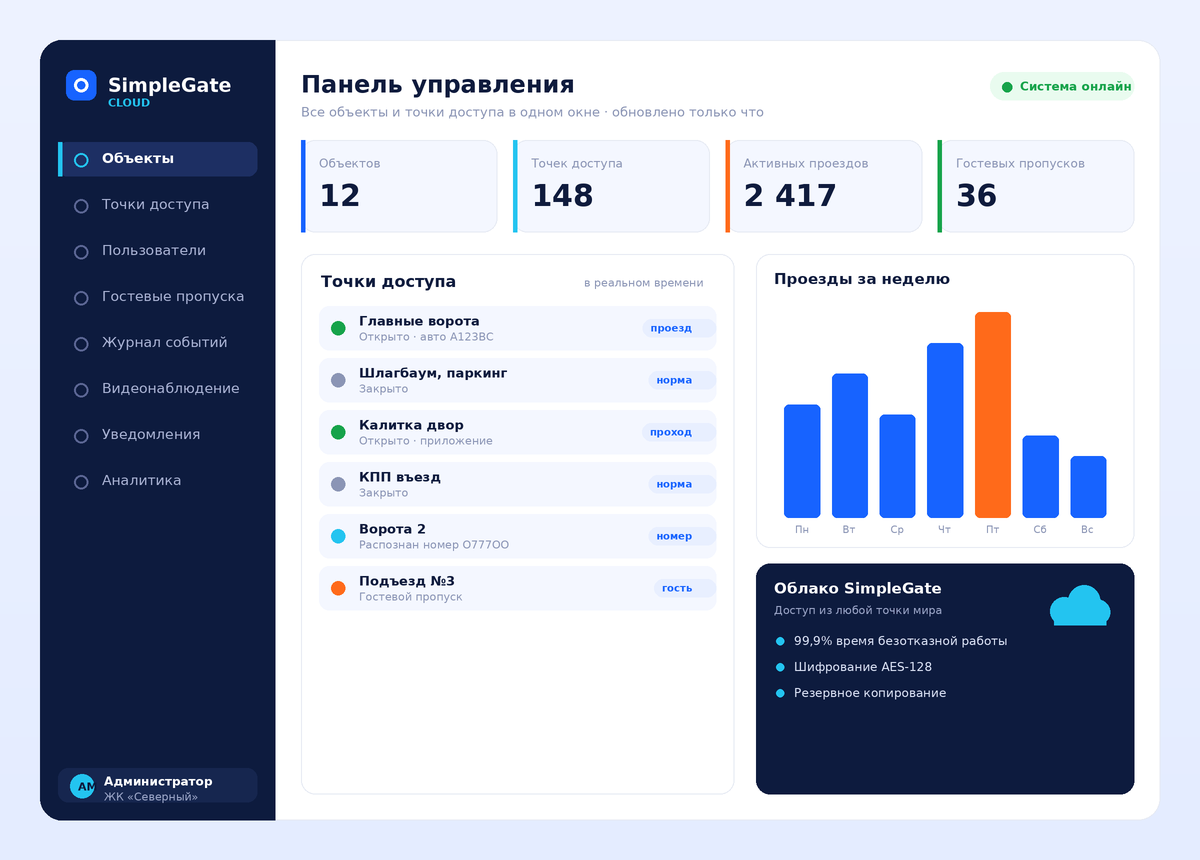Click the grey status dot for Шлагбаум, паркинг
The width and height of the screenshot is (1200, 860).
(x=338, y=380)
